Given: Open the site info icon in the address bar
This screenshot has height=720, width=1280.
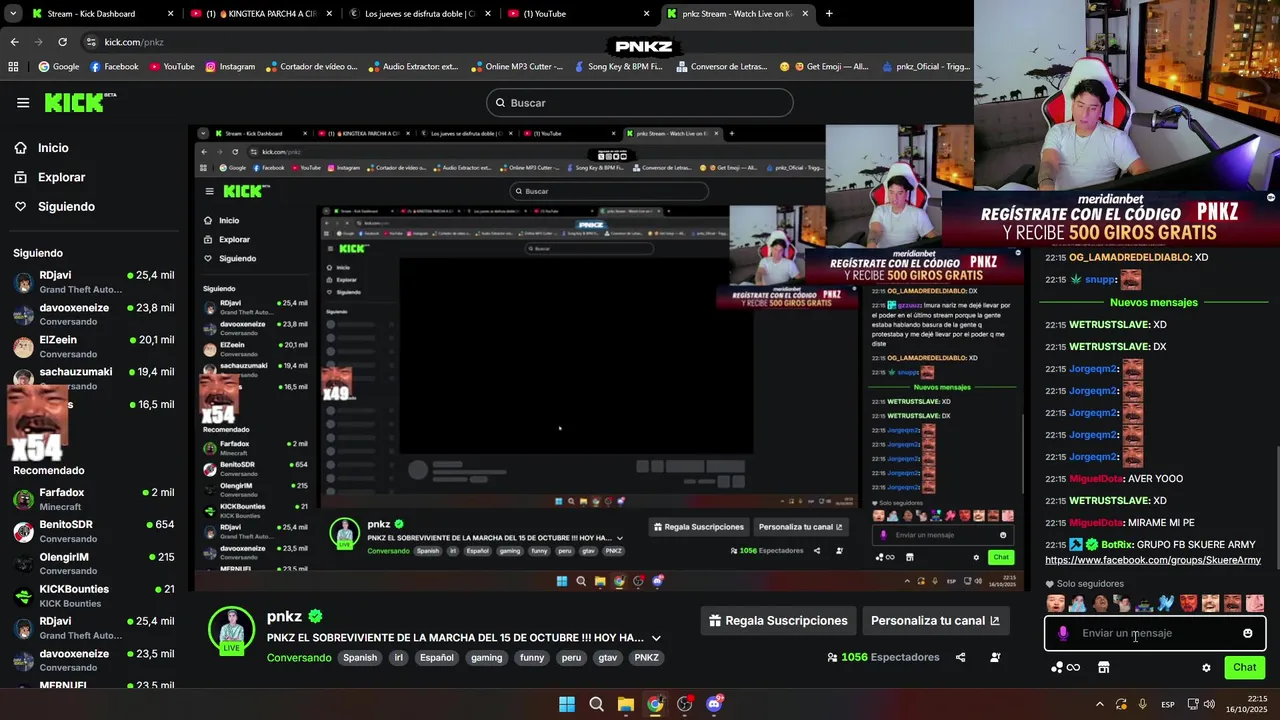Looking at the screenshot, I should (91, 42).
